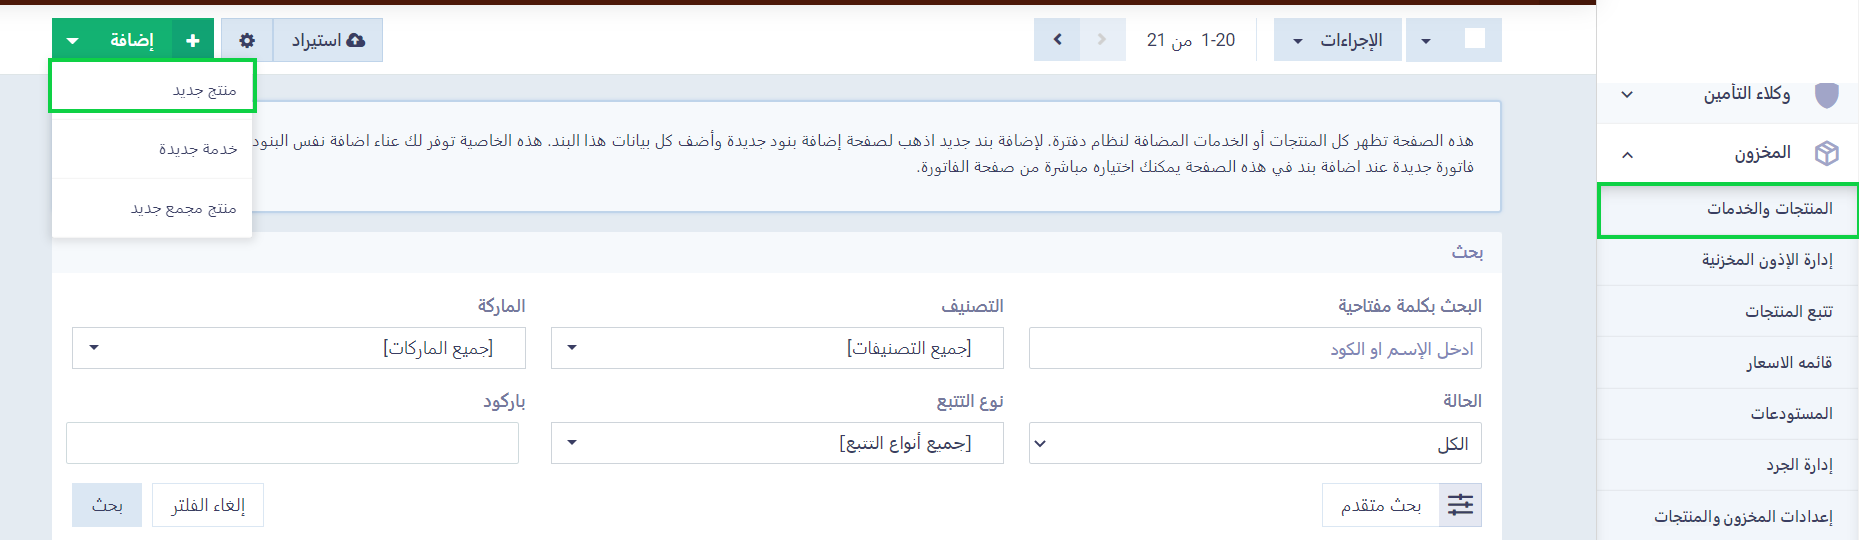Open the brand (الماركة) dropdown

298,348
